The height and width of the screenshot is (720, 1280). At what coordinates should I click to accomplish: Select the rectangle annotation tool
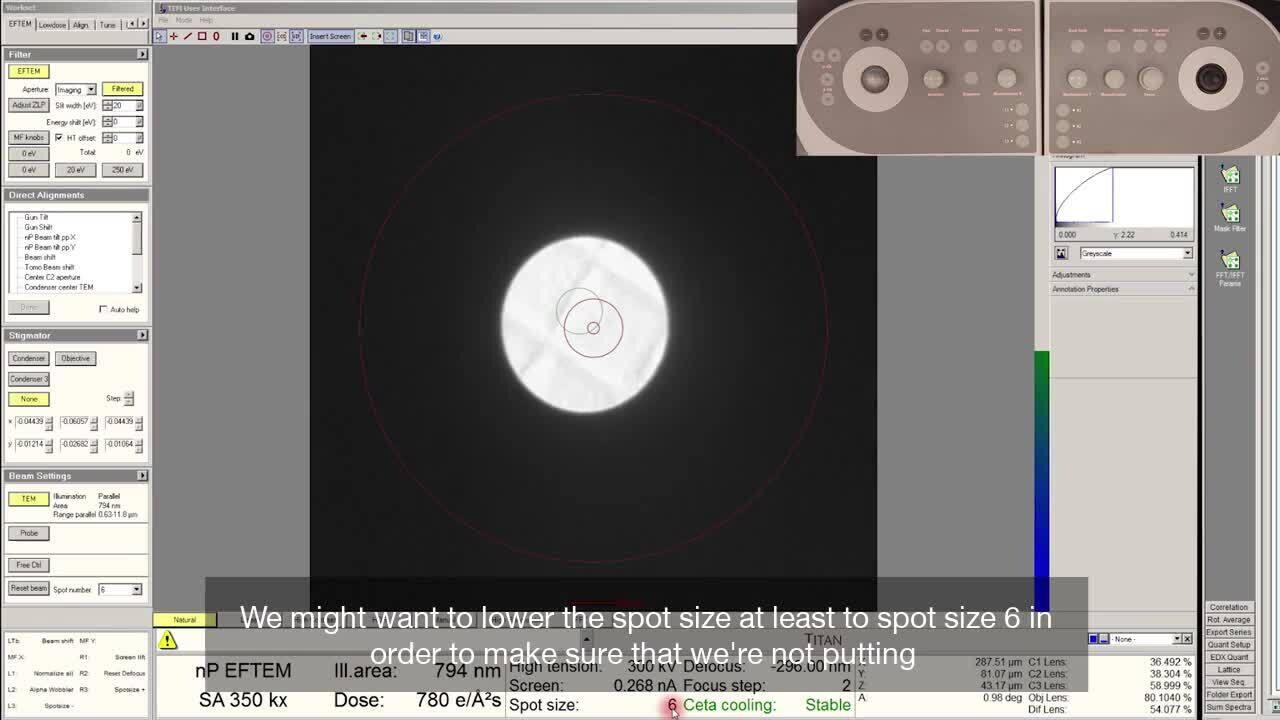(x=201, y=36)
